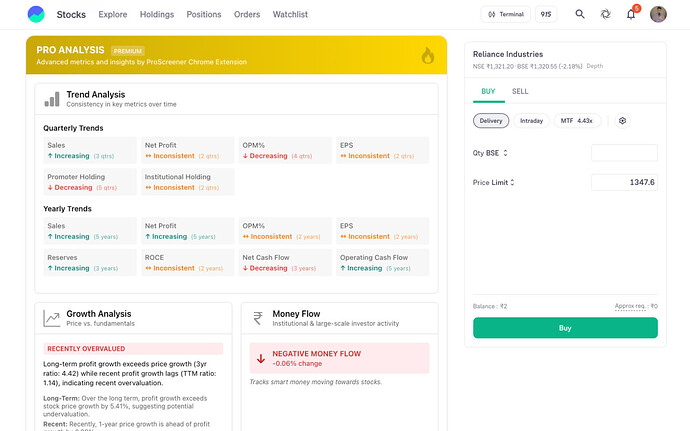Open the notifications bell icon
Screen dimensions: 690x431
(631, 14)
